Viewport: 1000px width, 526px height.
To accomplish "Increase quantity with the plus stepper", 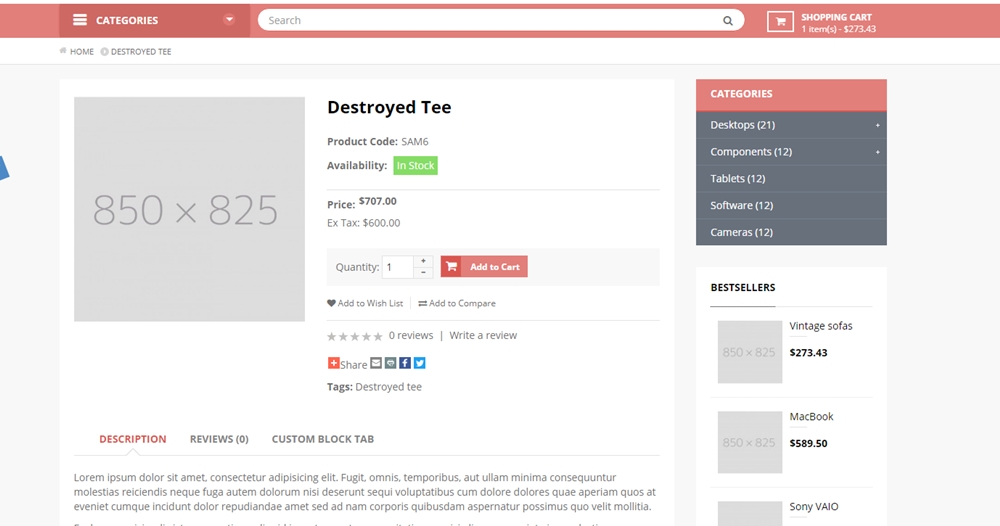I will (x=423, y=261).
